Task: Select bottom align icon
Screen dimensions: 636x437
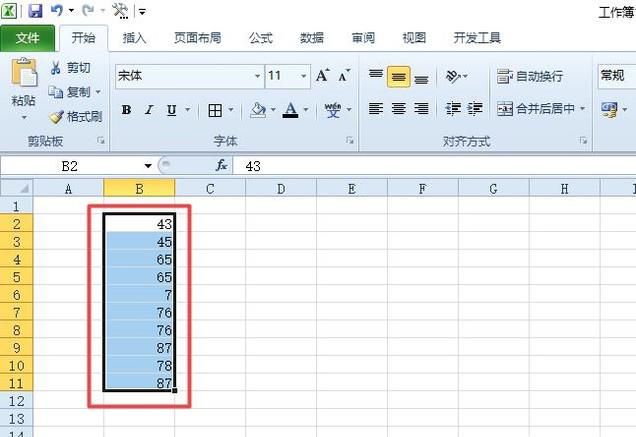Action: (x=421, y=77)
